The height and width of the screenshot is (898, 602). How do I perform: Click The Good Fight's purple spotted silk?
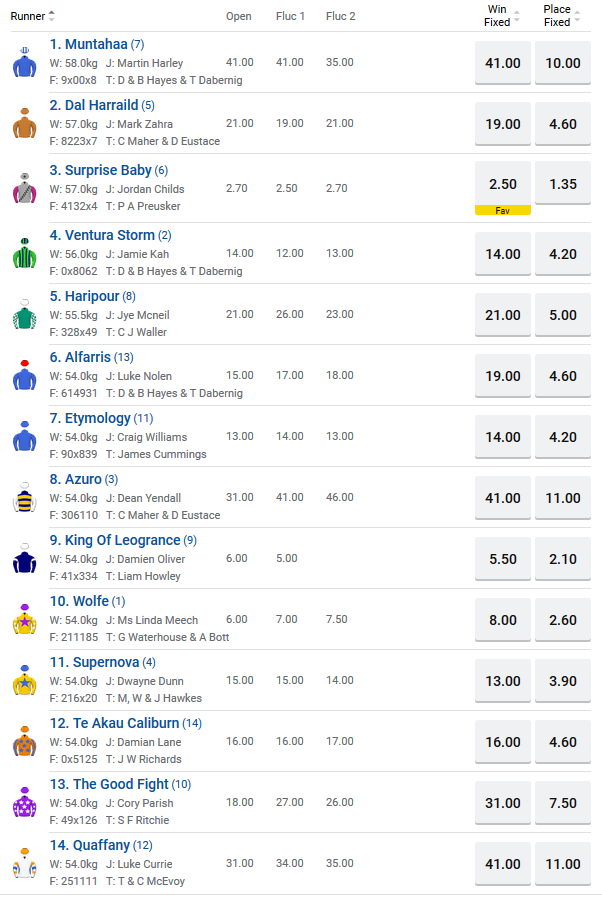tap(24, 803)
